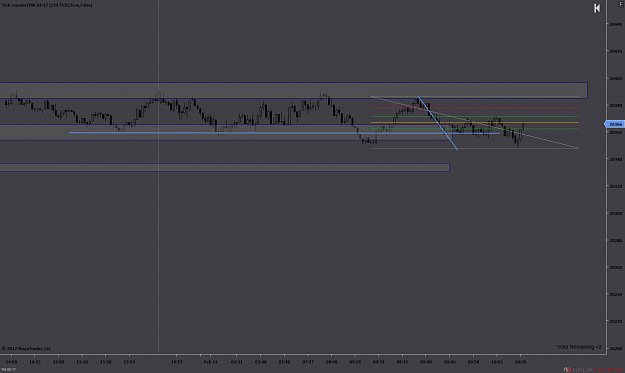Click the YM 03-17 tab label

click(8, 369)
